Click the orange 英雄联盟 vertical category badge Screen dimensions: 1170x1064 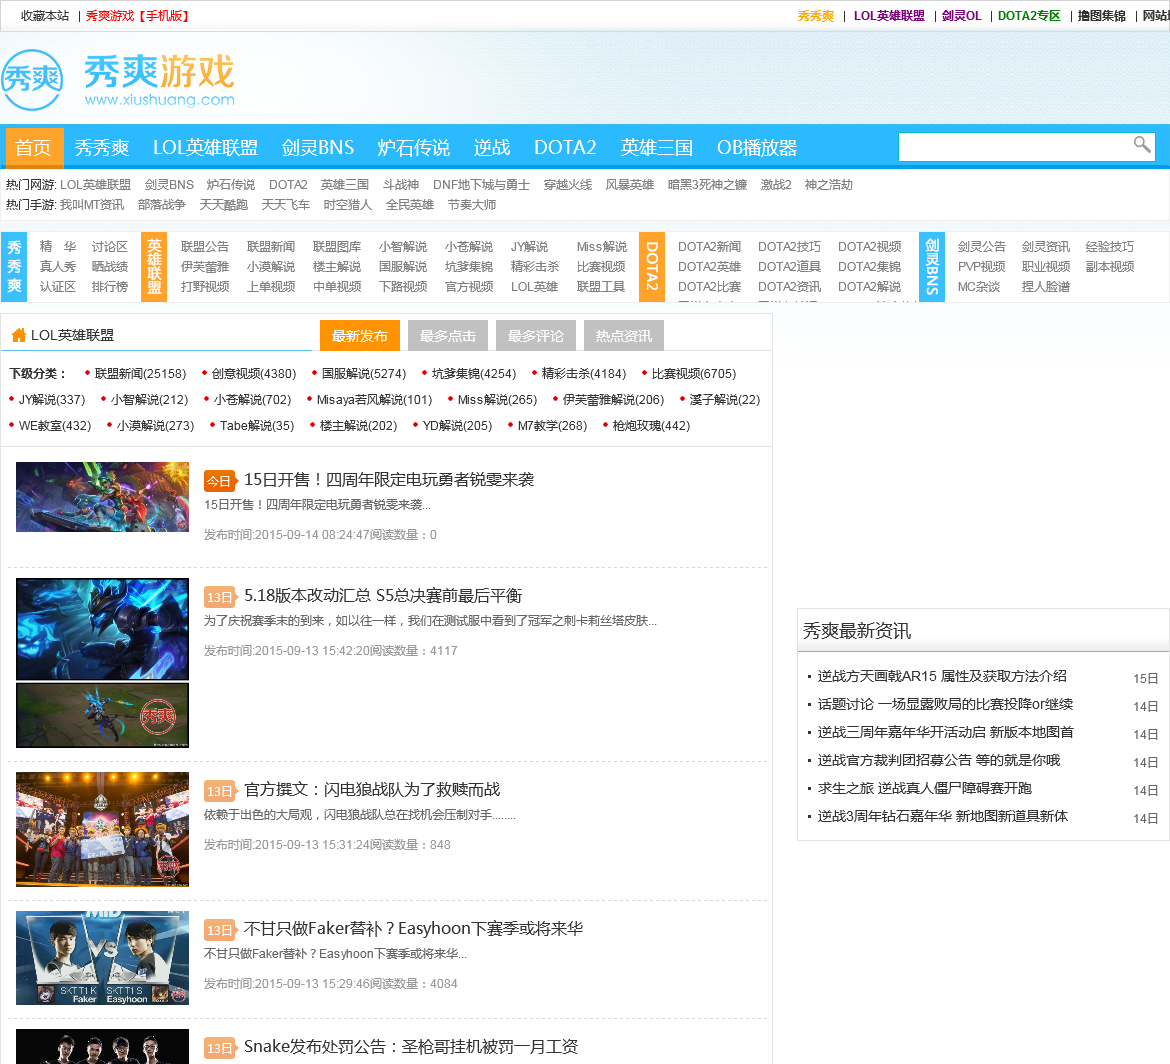154,266
